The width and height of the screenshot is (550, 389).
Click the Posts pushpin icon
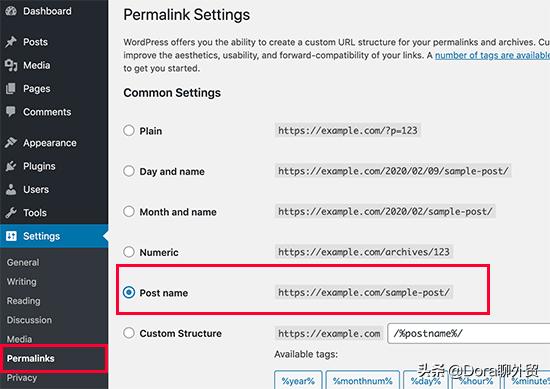[11, 42]
